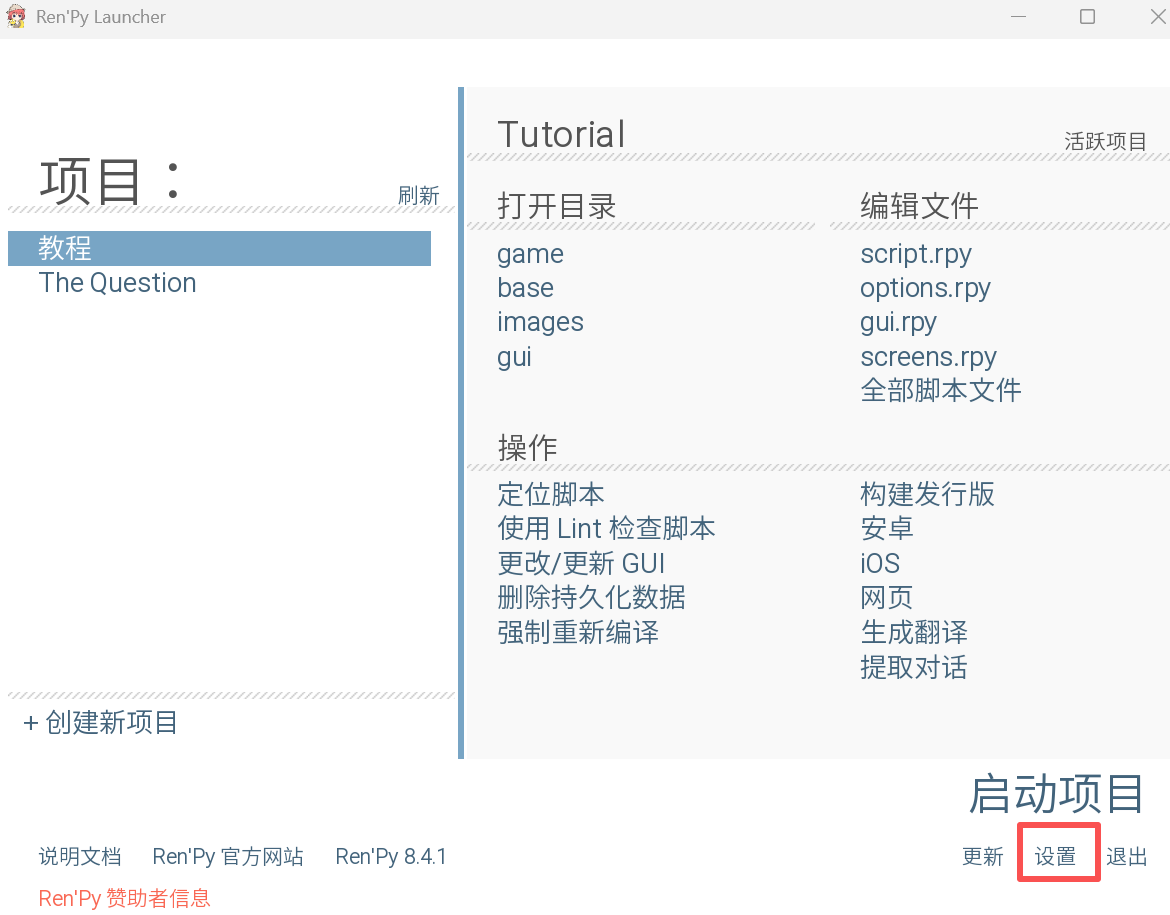1170x915 pixels.
Task: Build distributions (构建发行版)
Action: click(x=927, y=494)
